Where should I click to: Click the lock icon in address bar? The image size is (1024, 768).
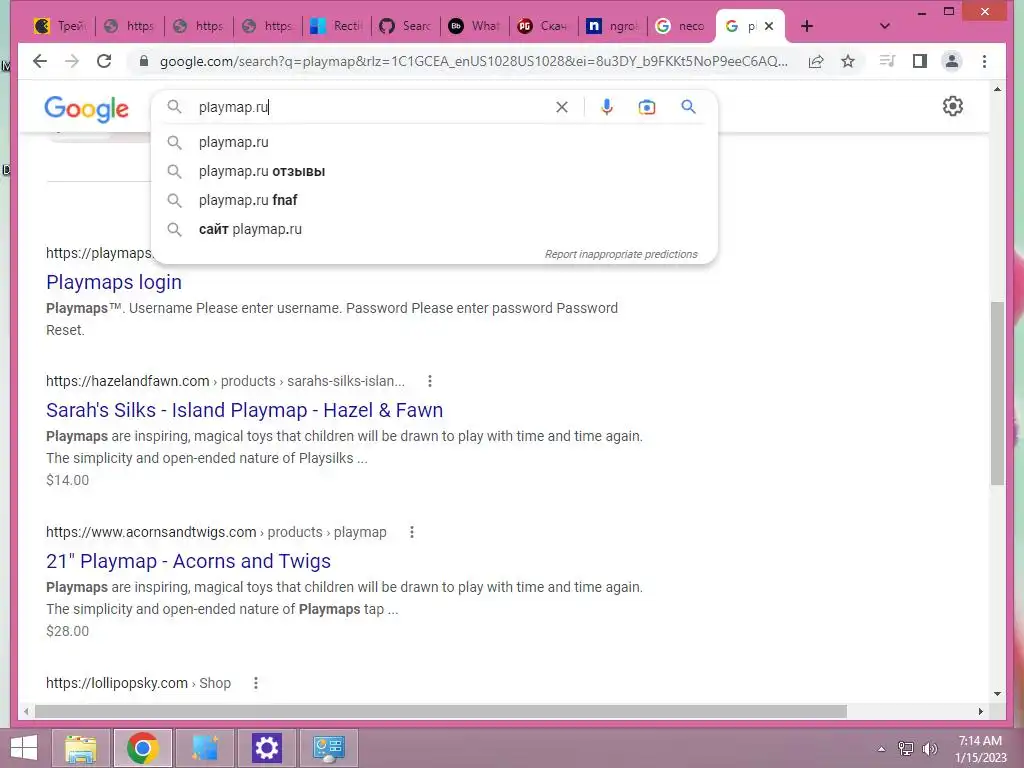(145, 61)
